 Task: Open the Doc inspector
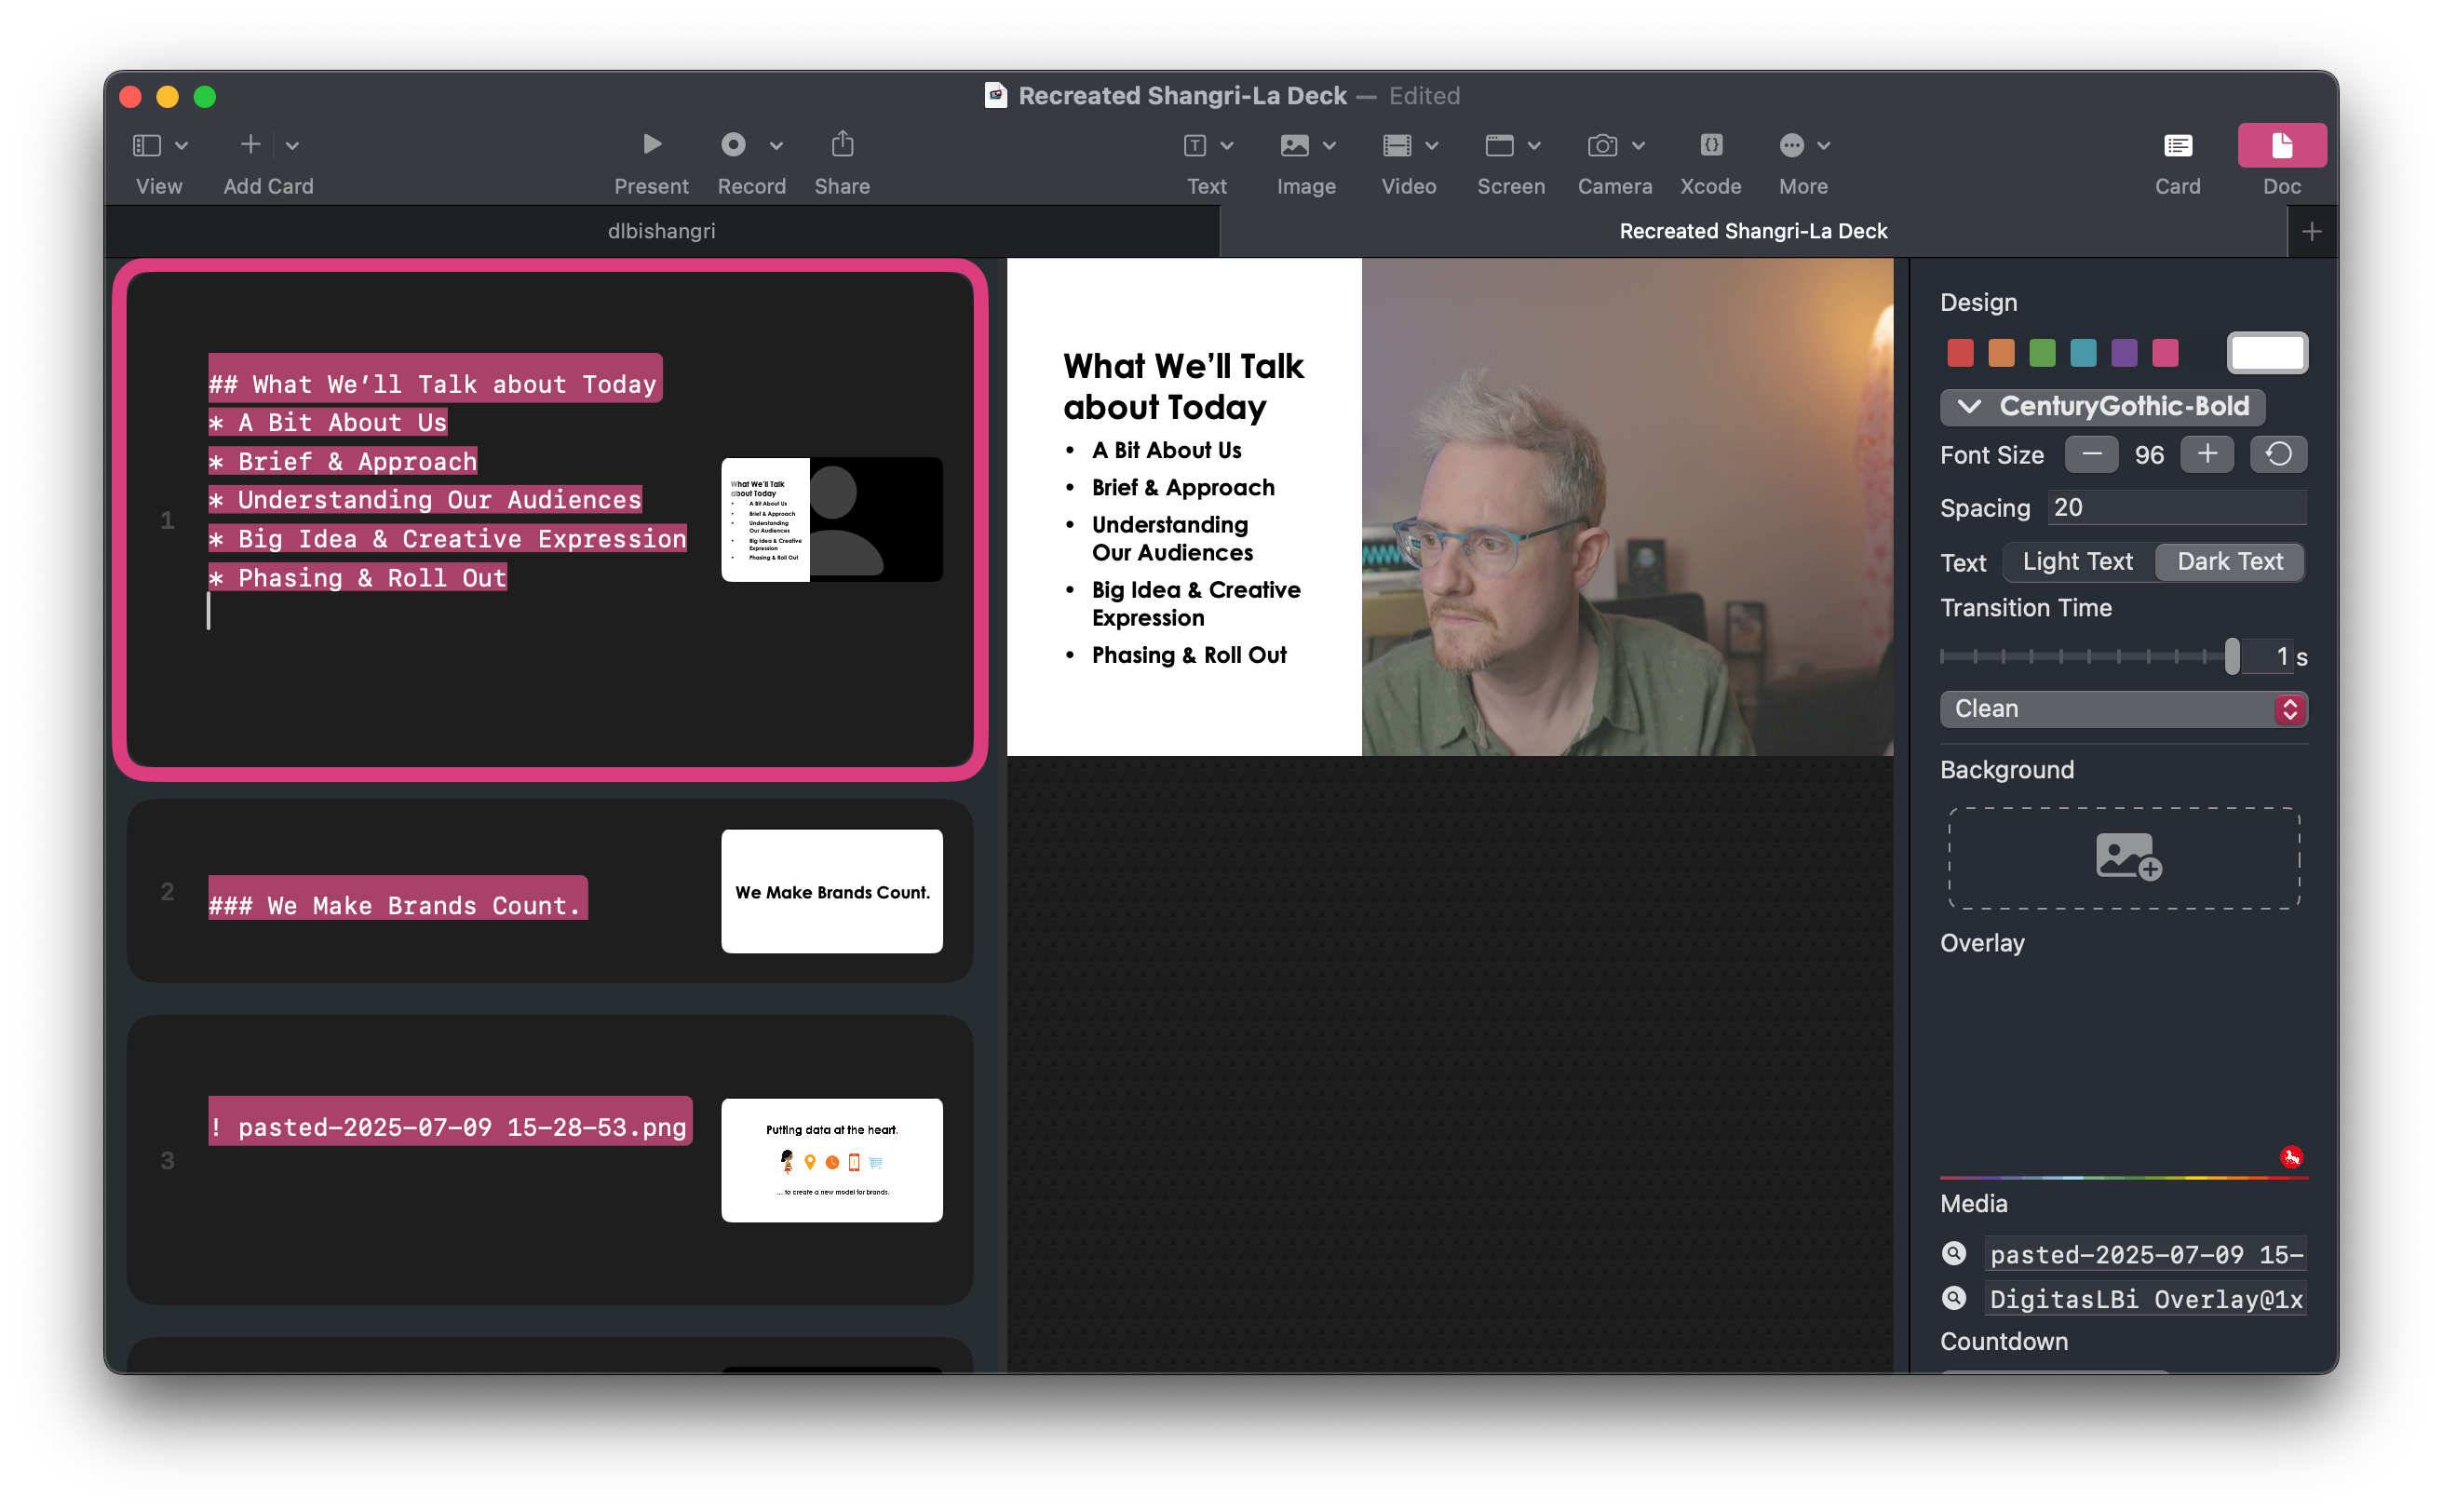point(2281,146)
